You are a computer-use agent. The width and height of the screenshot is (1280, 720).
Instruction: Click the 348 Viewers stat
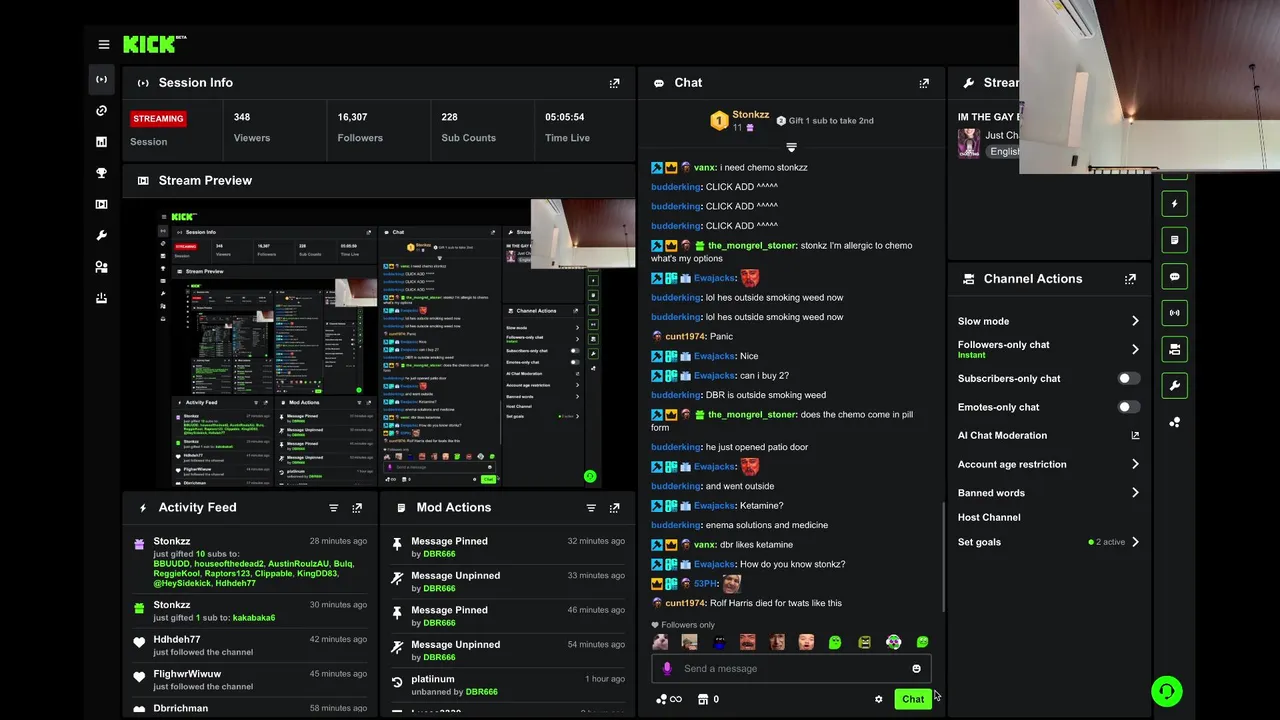[x=252, y=127]
